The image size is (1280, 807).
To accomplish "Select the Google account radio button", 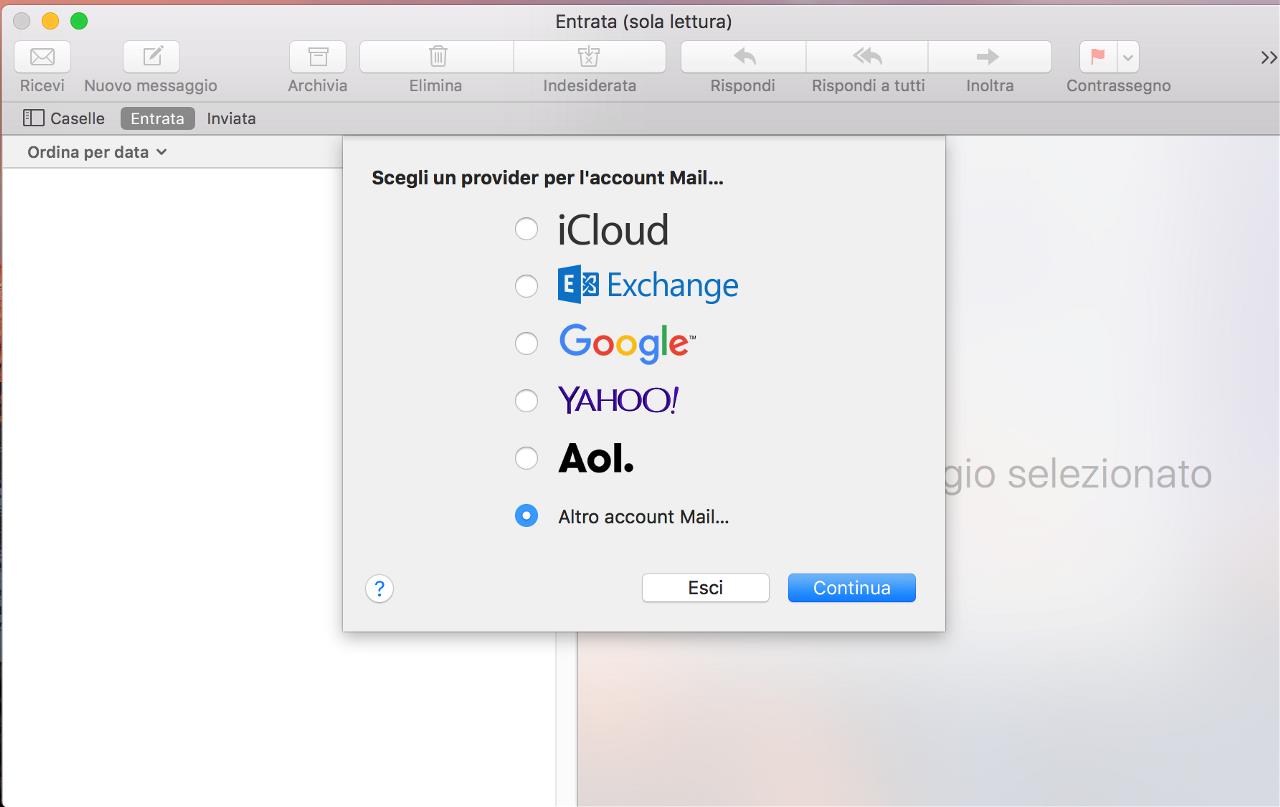I will pyautogui.click(x=526, y=344).
